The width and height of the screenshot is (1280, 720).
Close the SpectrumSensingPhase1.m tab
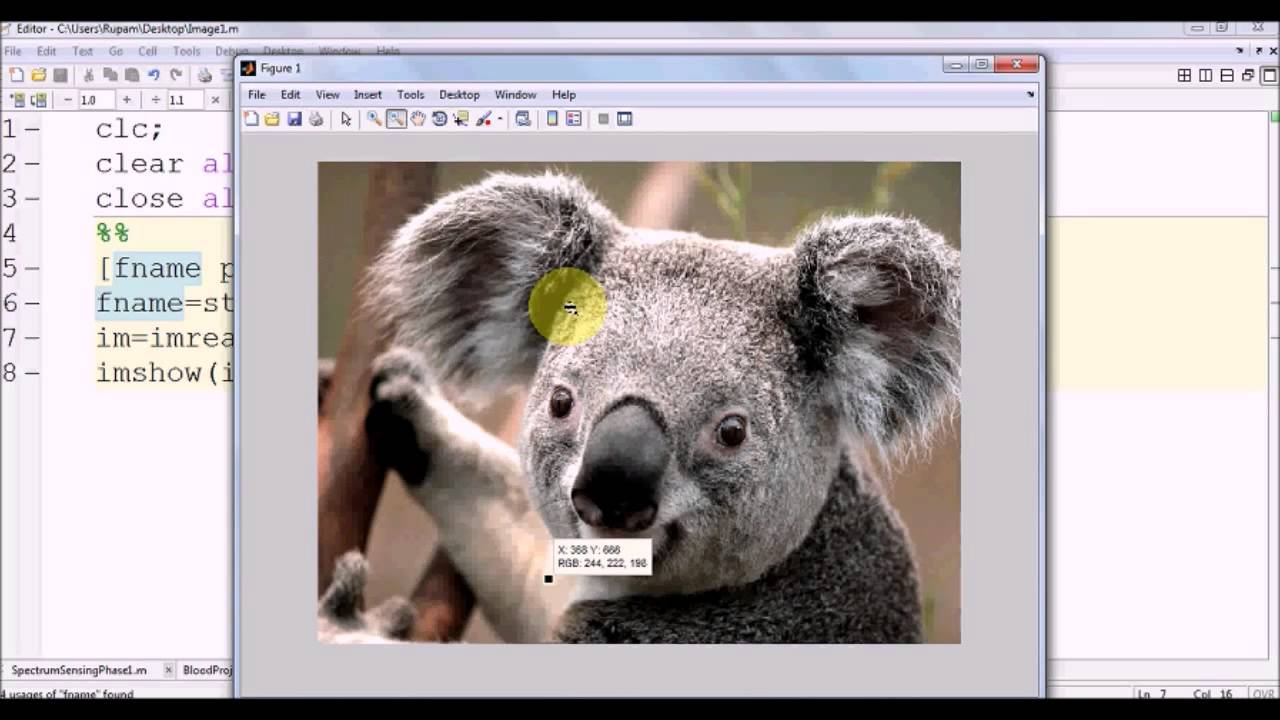pos(168,670)
